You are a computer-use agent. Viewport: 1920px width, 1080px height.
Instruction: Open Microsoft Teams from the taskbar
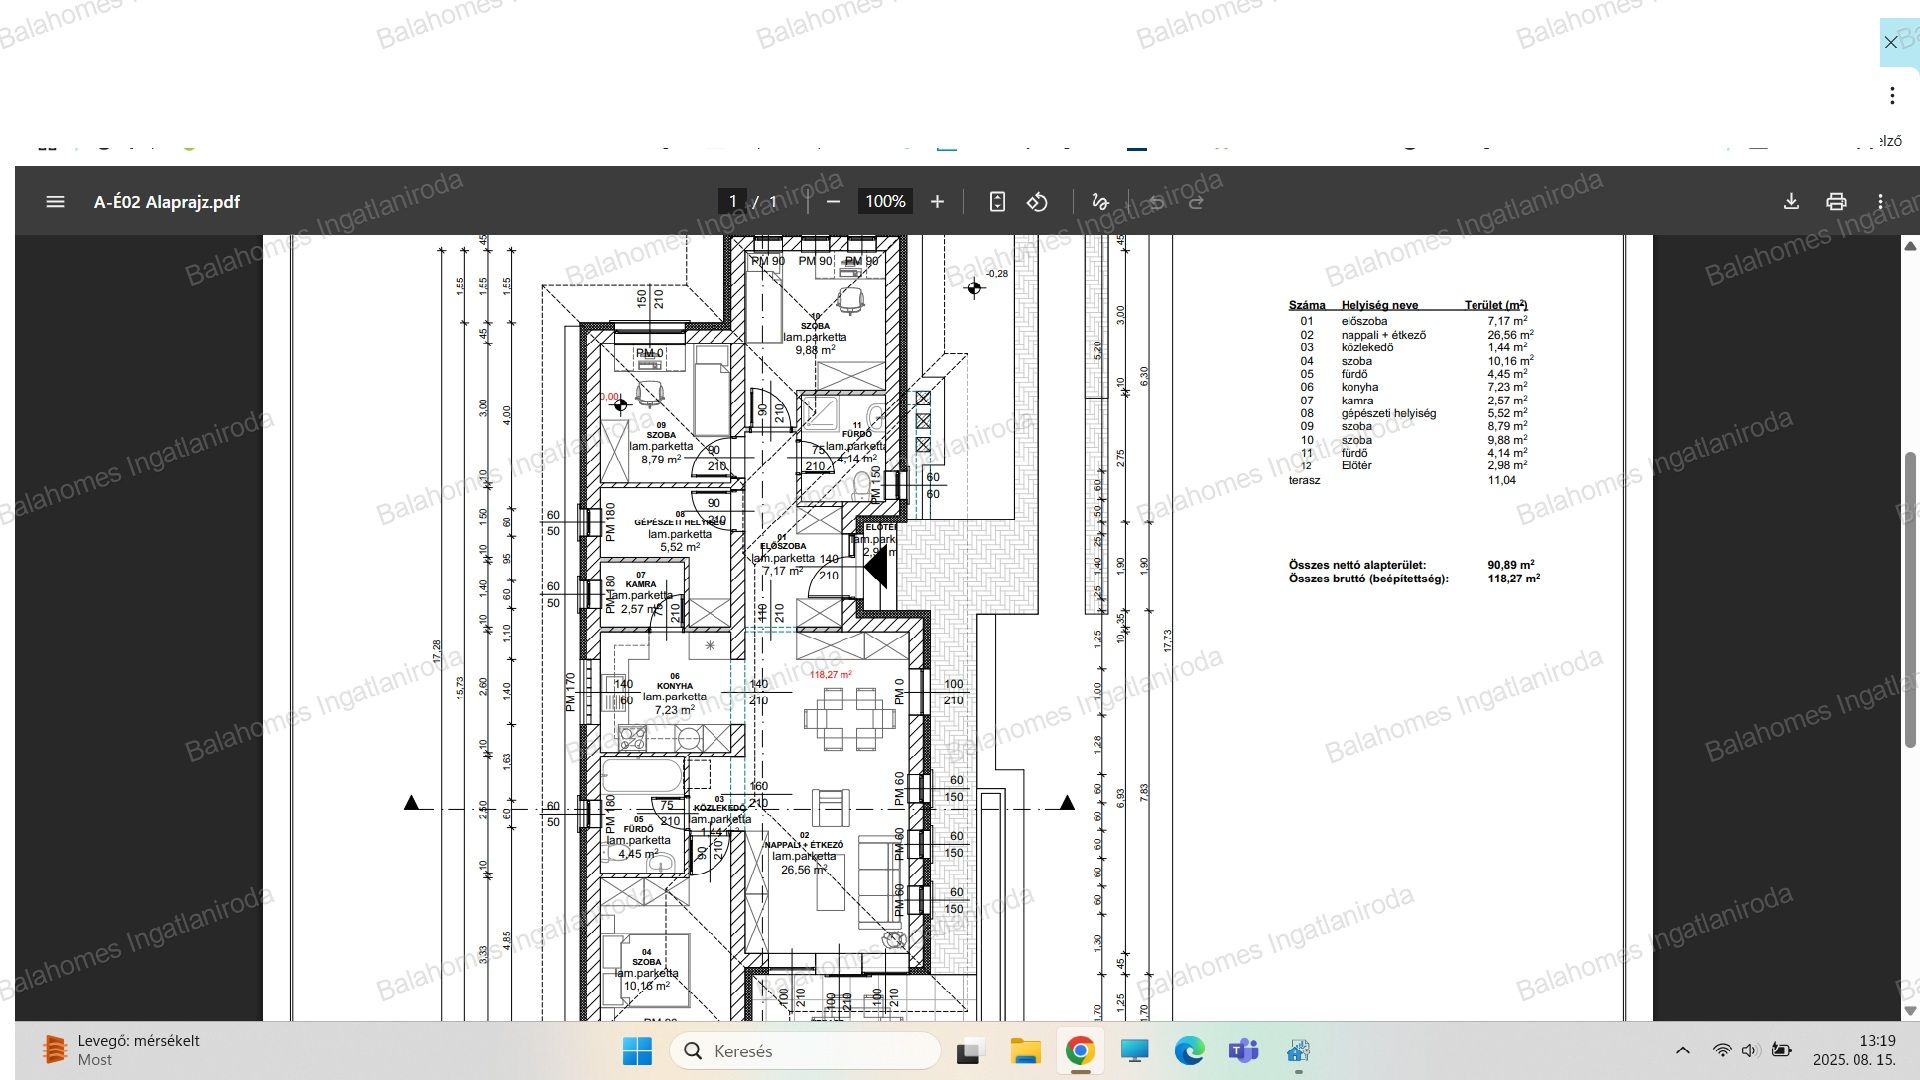coord(1244,1051)
